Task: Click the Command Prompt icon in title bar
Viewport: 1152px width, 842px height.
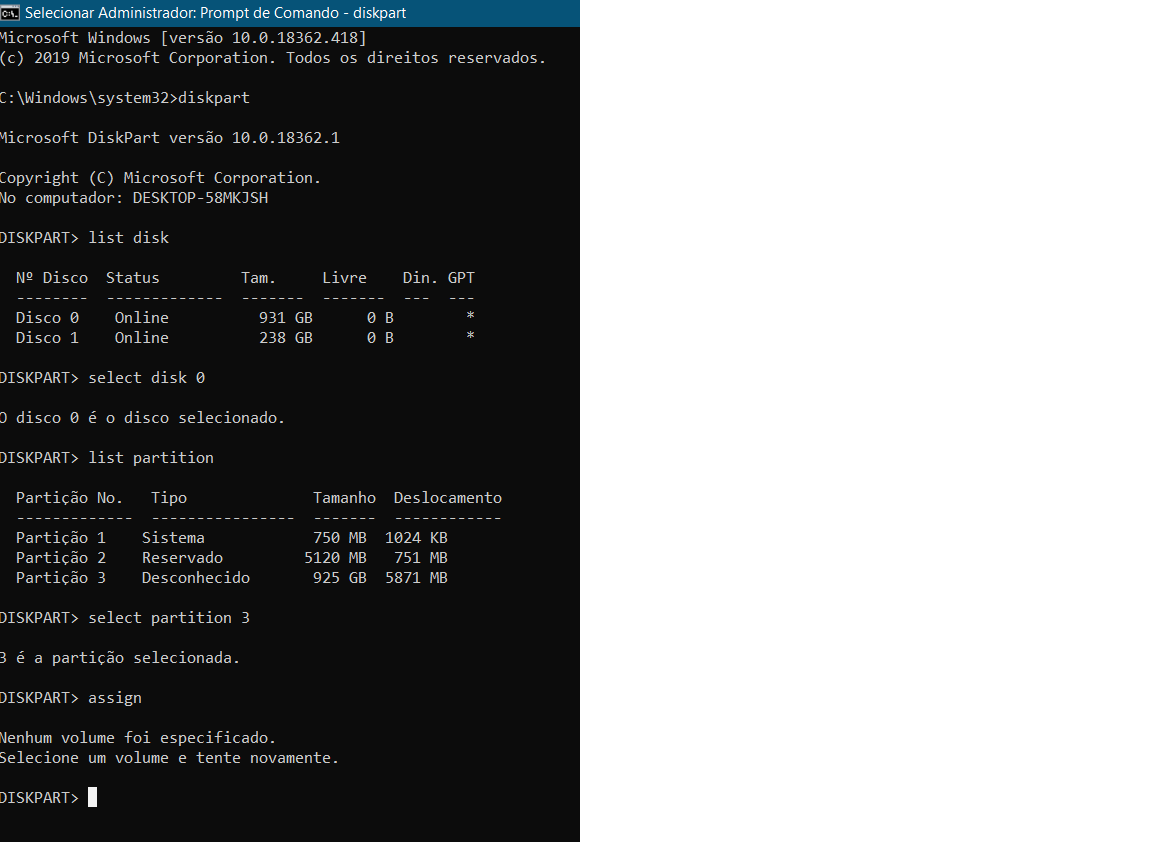Action: [10, 12]
